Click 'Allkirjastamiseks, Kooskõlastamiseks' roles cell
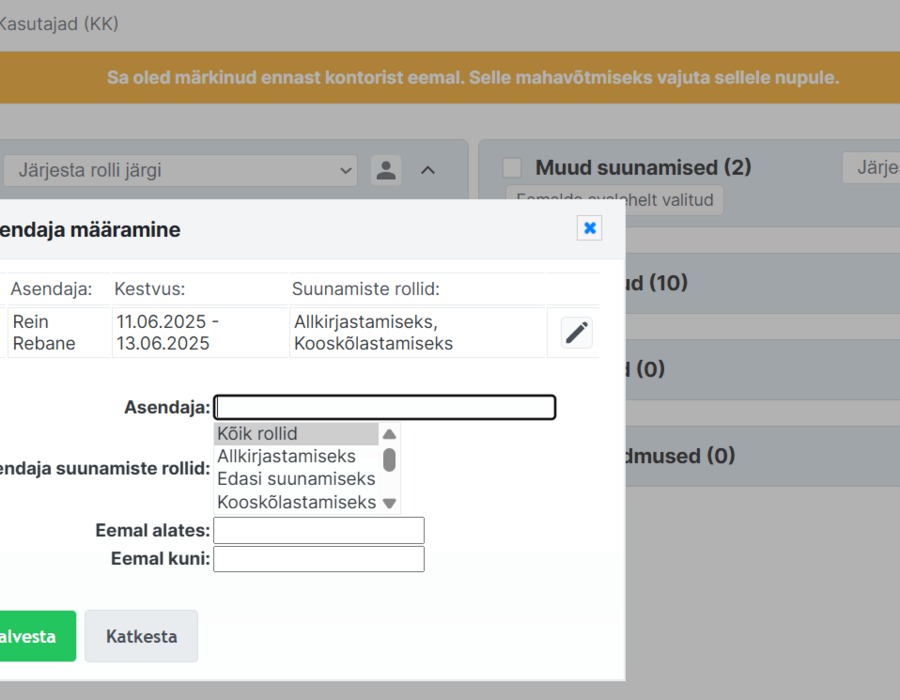Viewport: 900px width, 700px height. click(417, 333)
